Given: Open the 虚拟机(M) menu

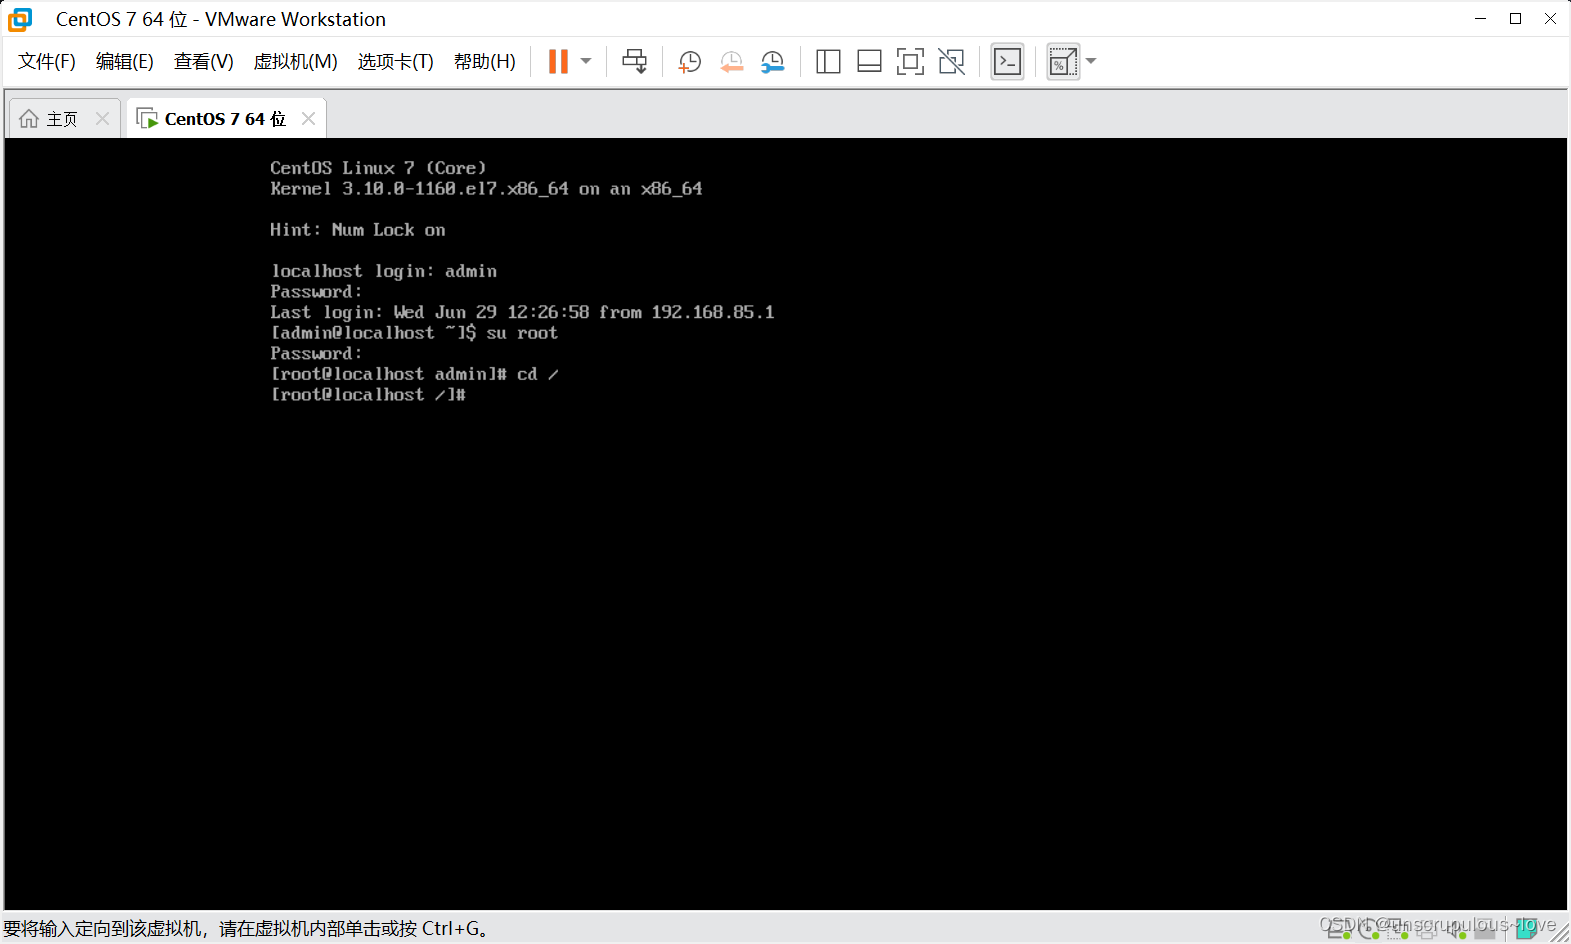Looking at the screenshot, I should tap(296, 62).
